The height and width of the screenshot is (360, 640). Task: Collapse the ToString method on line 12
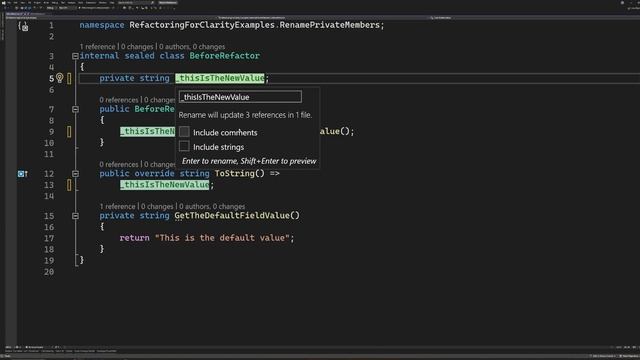coord(76,173)
